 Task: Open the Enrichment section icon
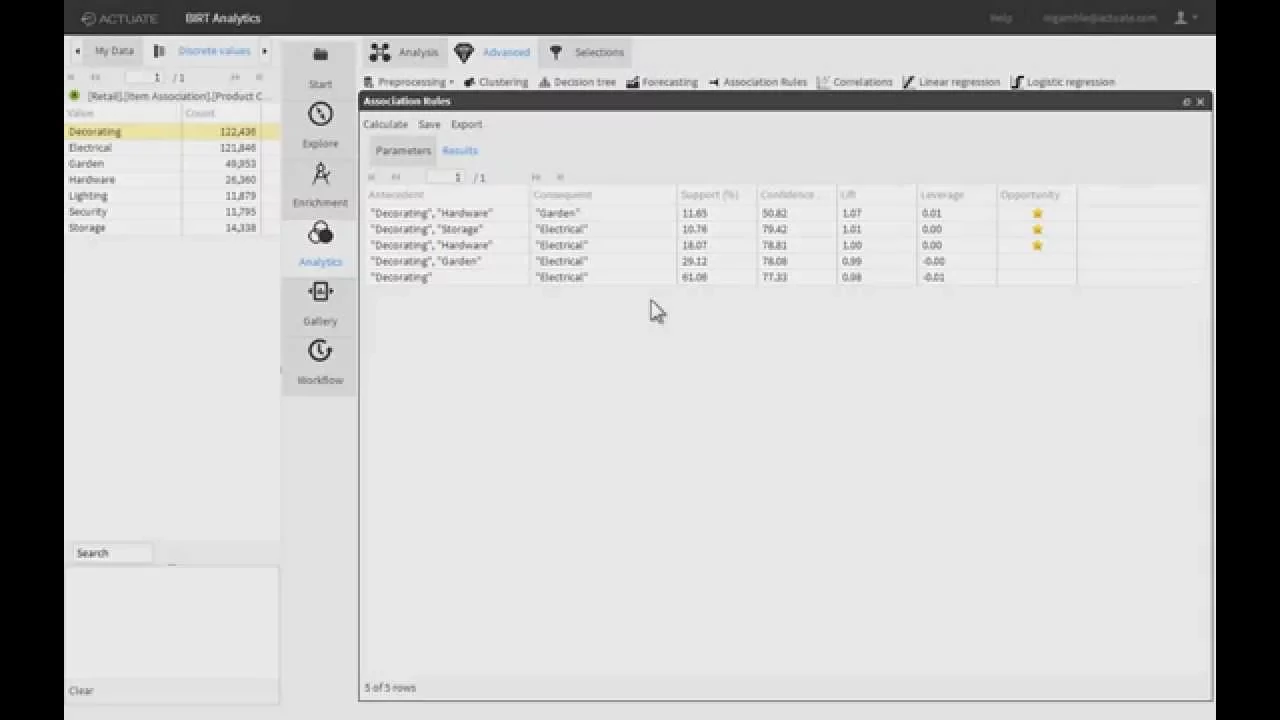[320, 174]
